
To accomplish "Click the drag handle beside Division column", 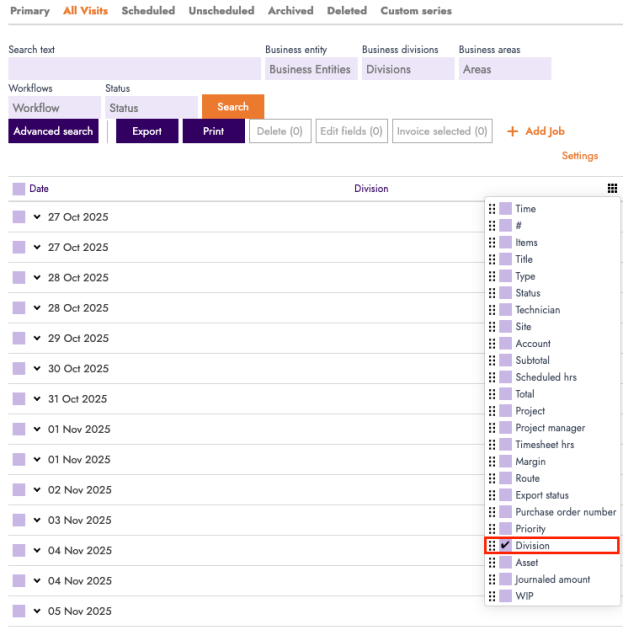I will pyautogui.click(x=492, y=546).
